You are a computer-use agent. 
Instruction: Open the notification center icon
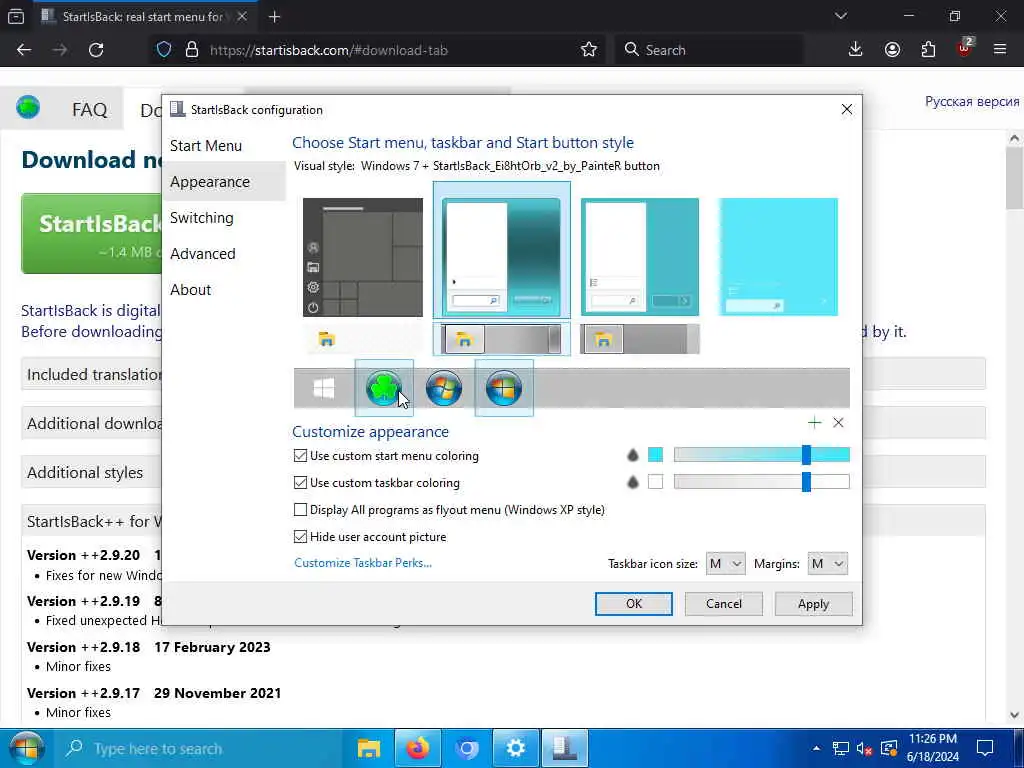984,748
